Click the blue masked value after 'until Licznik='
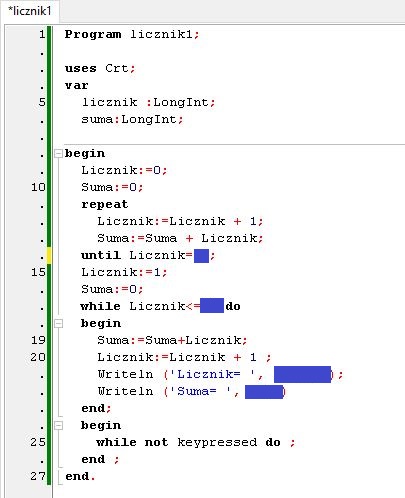Screen dimensions: 405x498 click(x=201, y=256)
